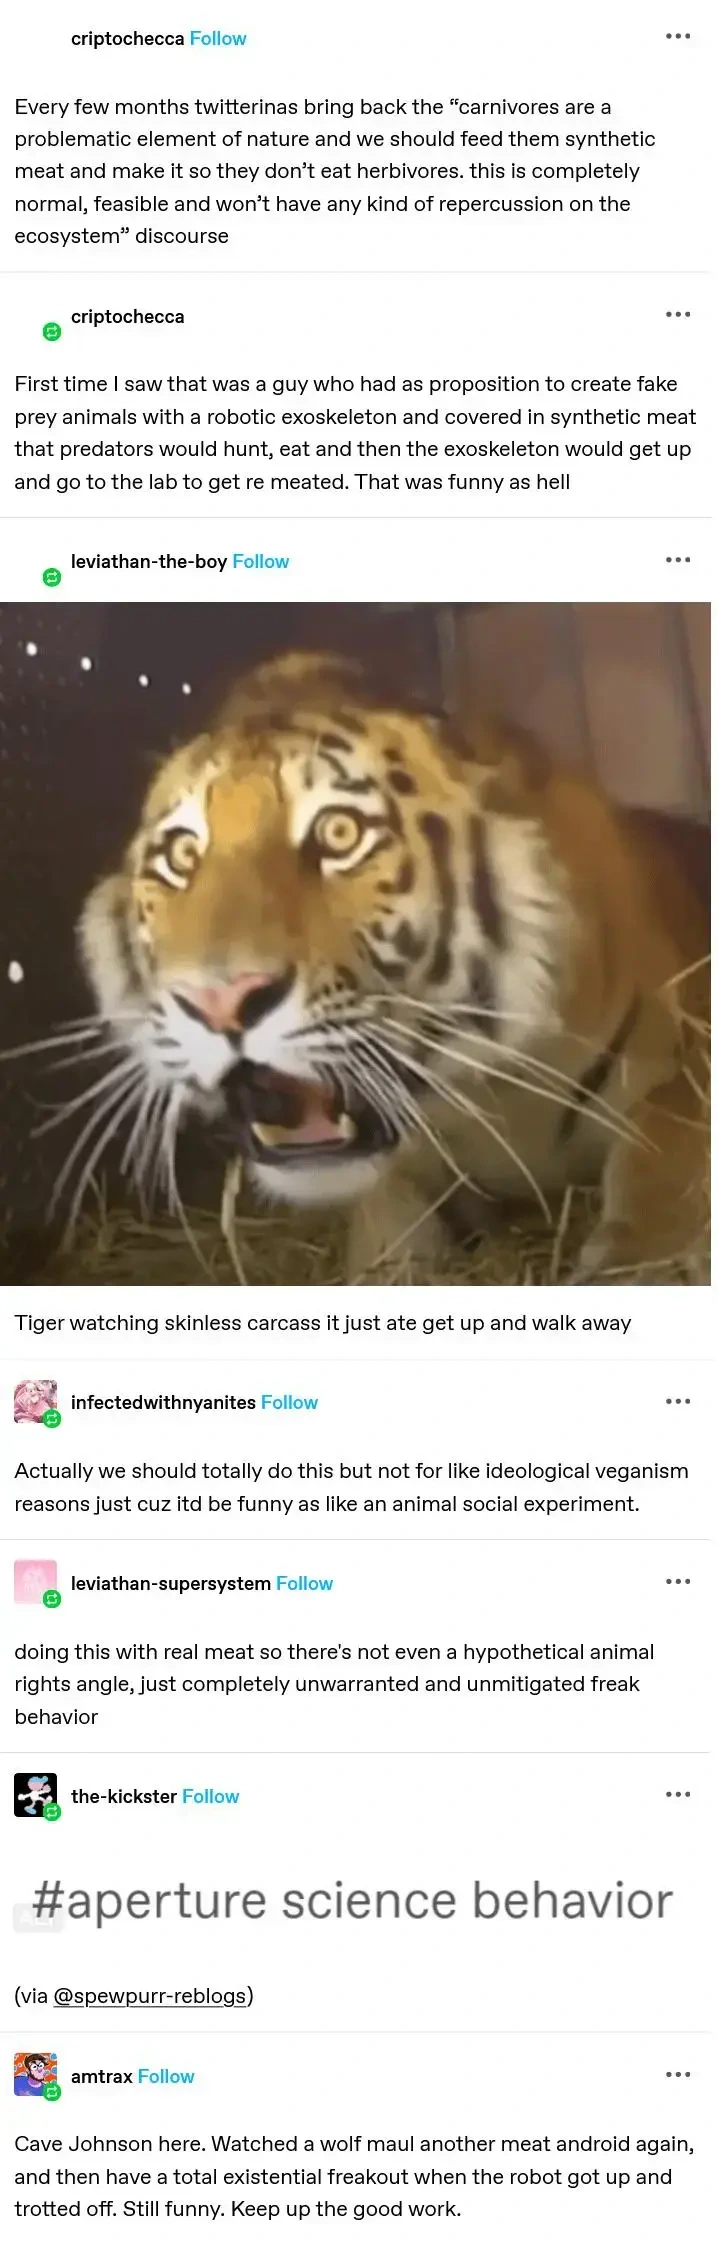Open three-dot menu for amtrax's post

(678, 2075)
